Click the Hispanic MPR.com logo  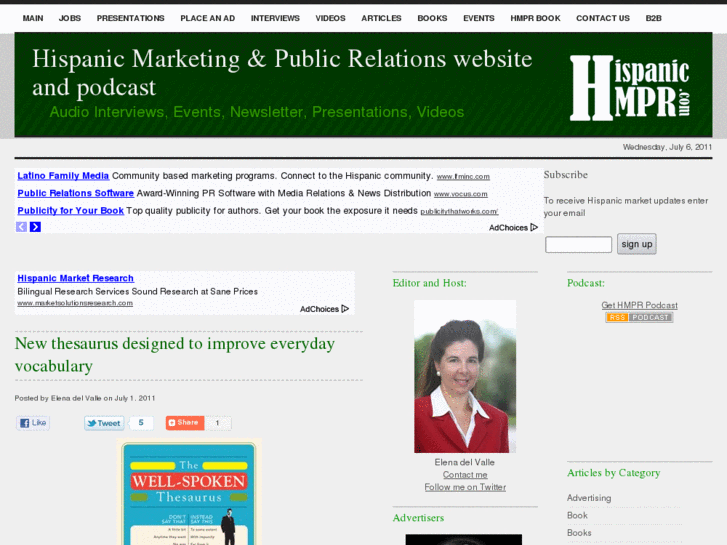click(630, 88)
